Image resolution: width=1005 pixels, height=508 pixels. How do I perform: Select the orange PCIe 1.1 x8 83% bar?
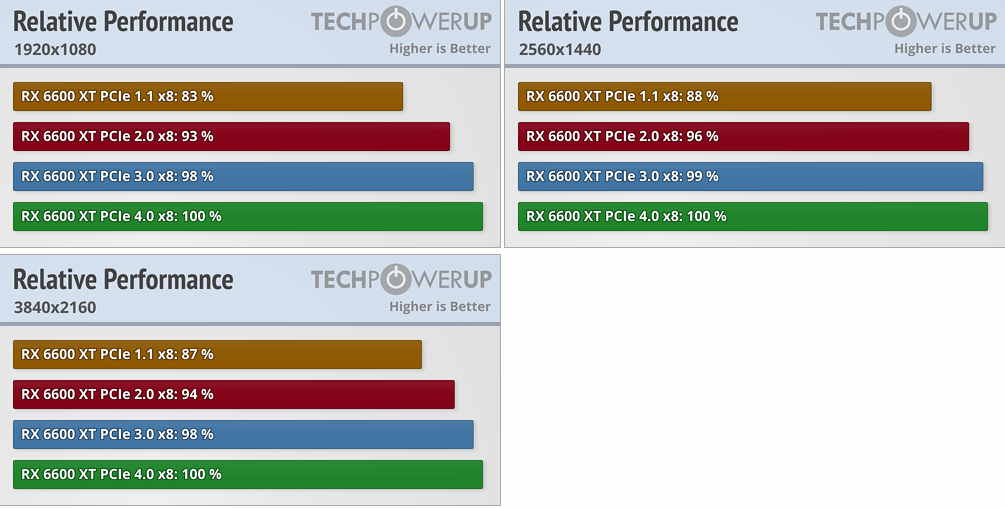click(208, 96)
